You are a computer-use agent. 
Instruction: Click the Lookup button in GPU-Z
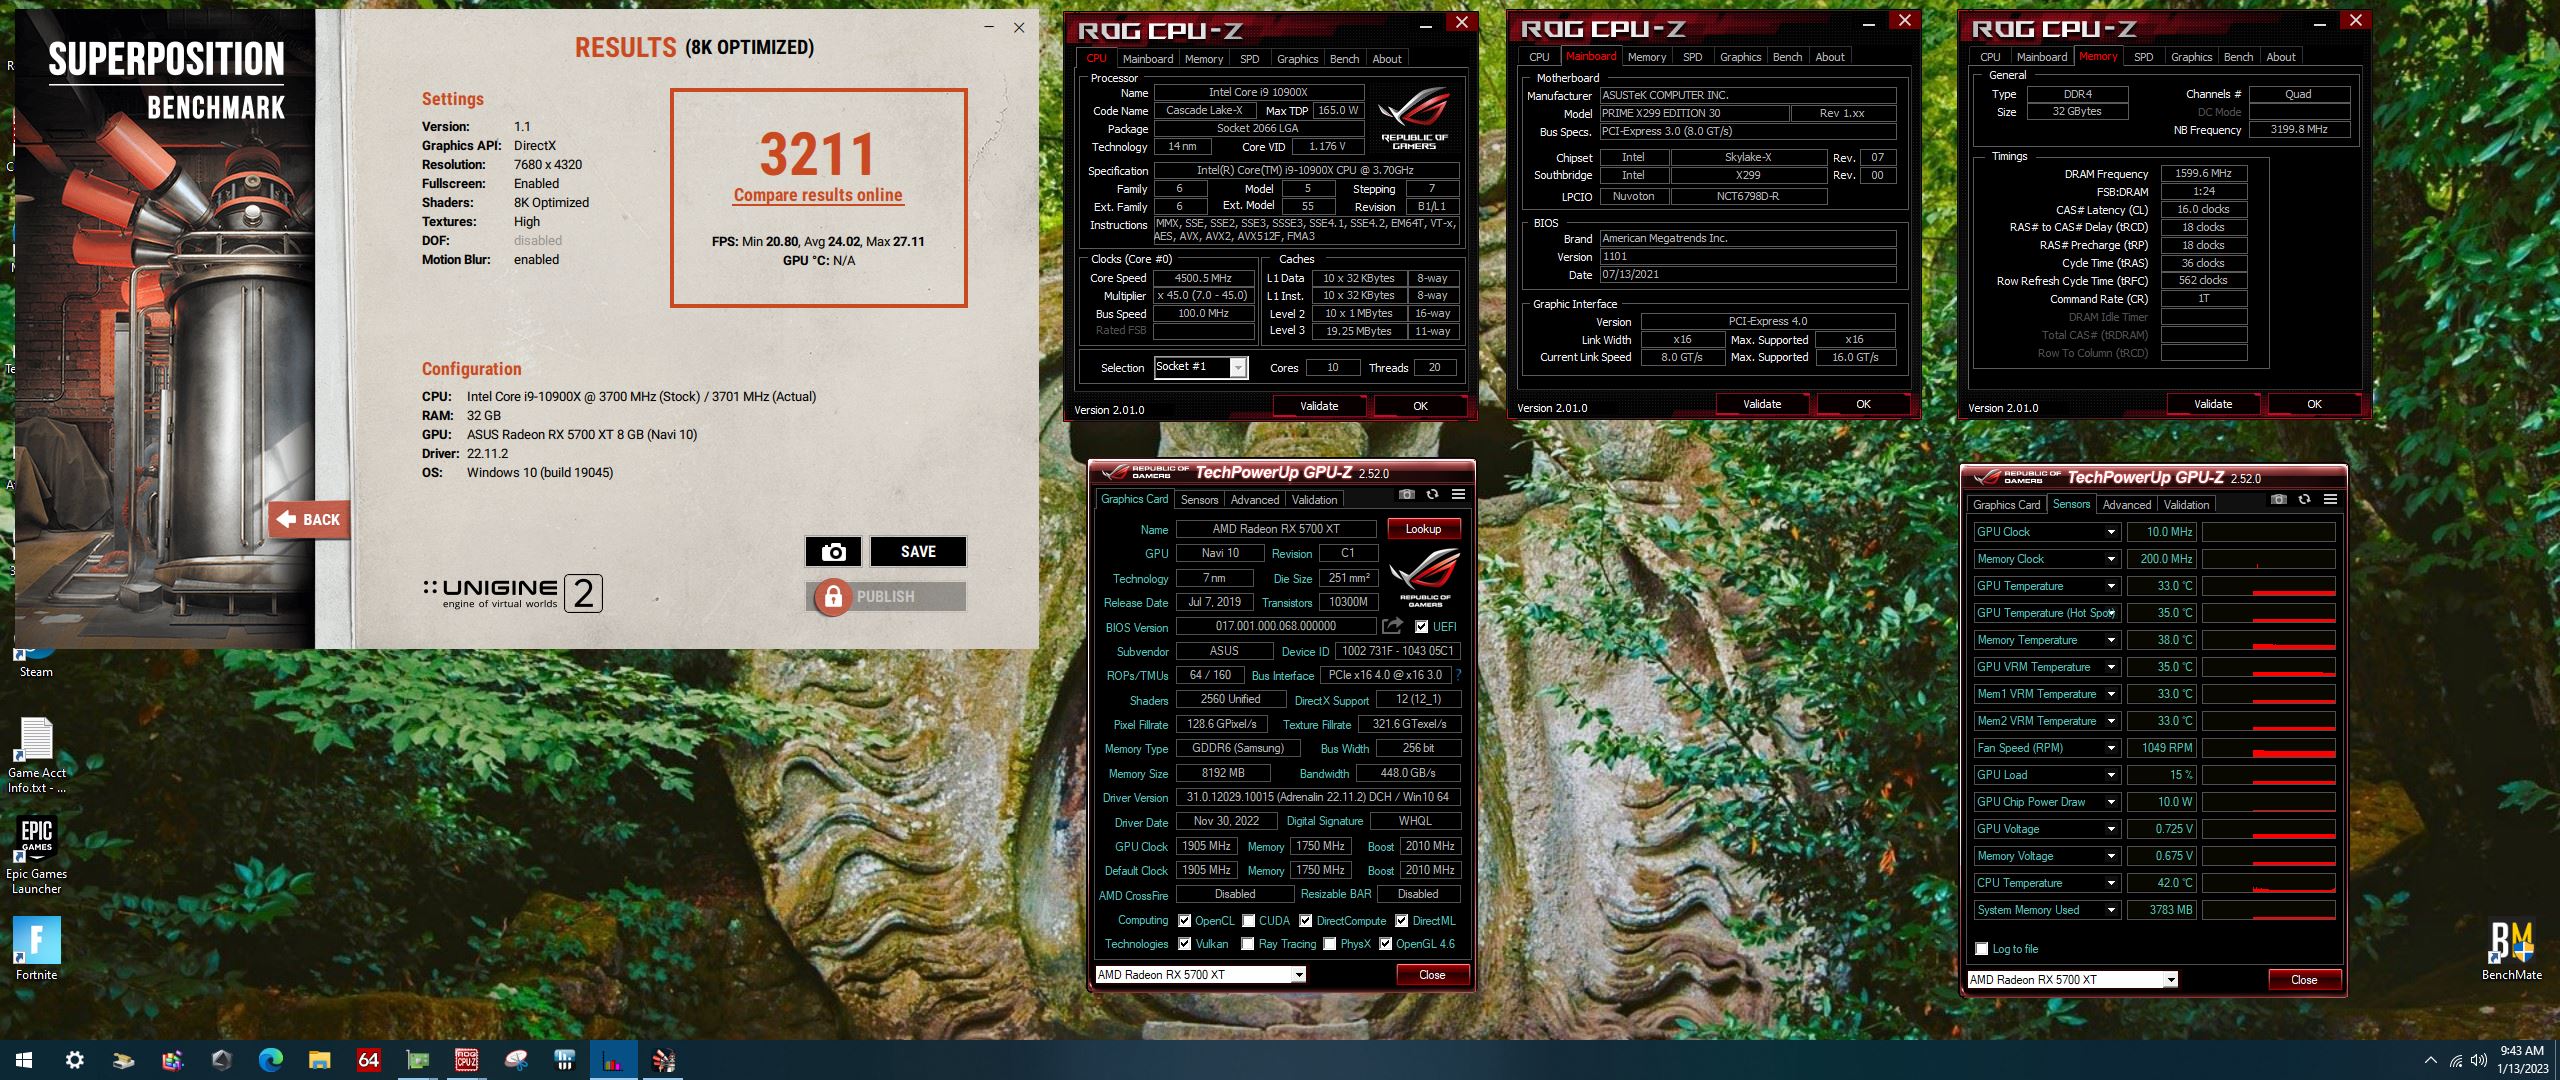coord(1423,529)
